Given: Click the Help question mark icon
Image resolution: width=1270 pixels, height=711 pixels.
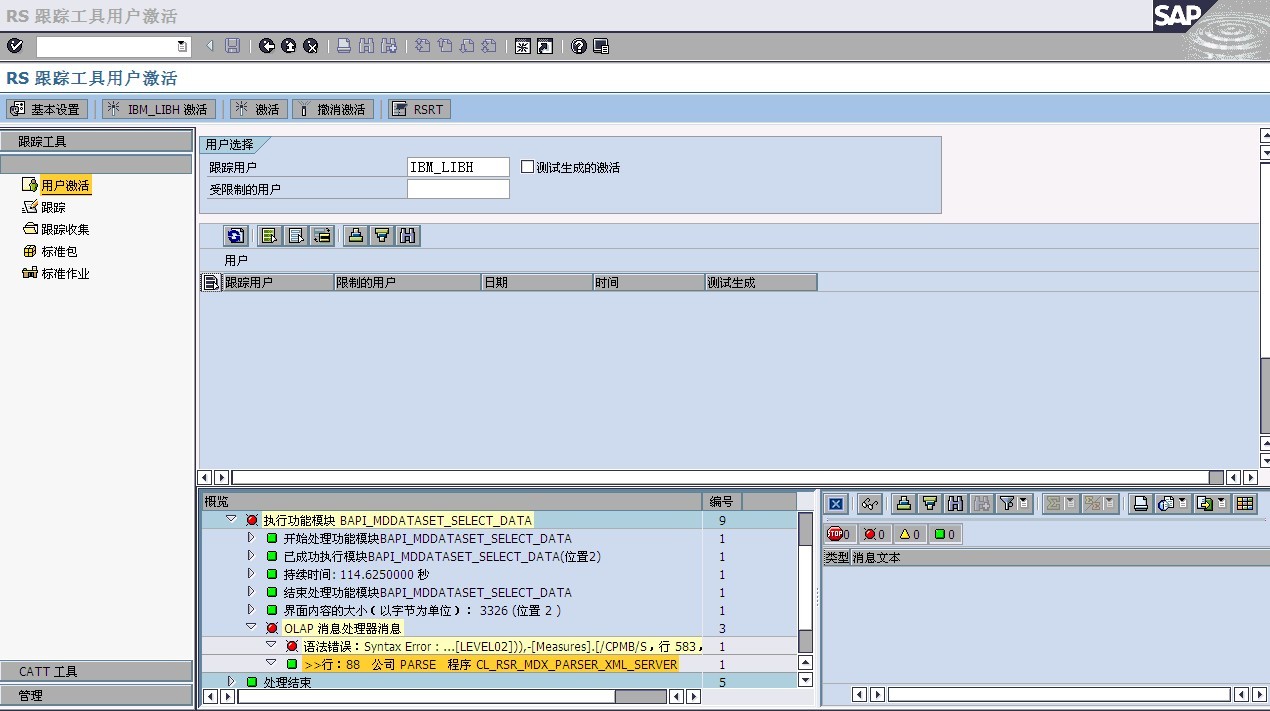Looking at the screenshot, I should tap(578, 46).
